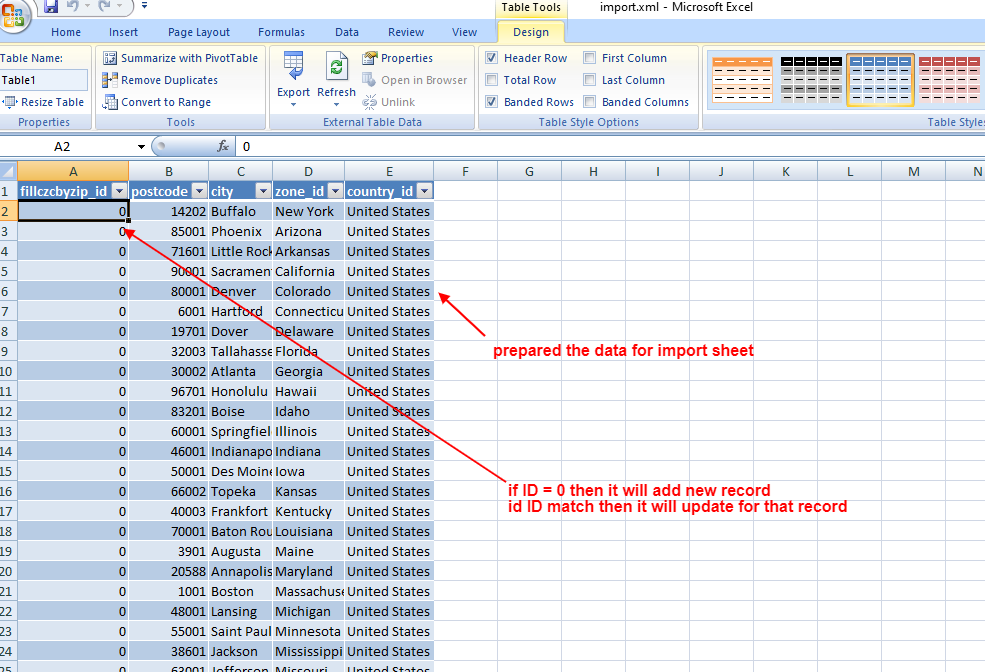Screen dimensions: 985x672
Task: Open the Customize Quick Access Toolbar dropdown
Action: coord(144,6)
